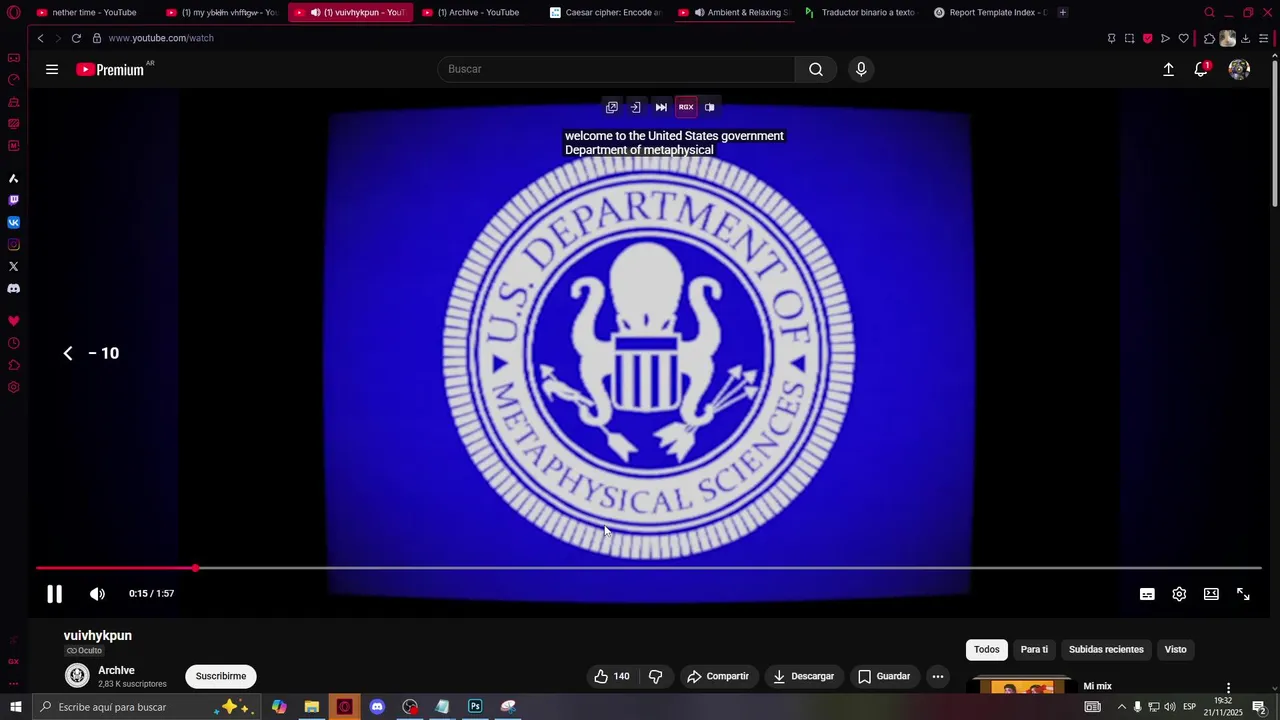This screenshot has height=720, width=1280.
Task: Pause the video
Action: (55, 594)
